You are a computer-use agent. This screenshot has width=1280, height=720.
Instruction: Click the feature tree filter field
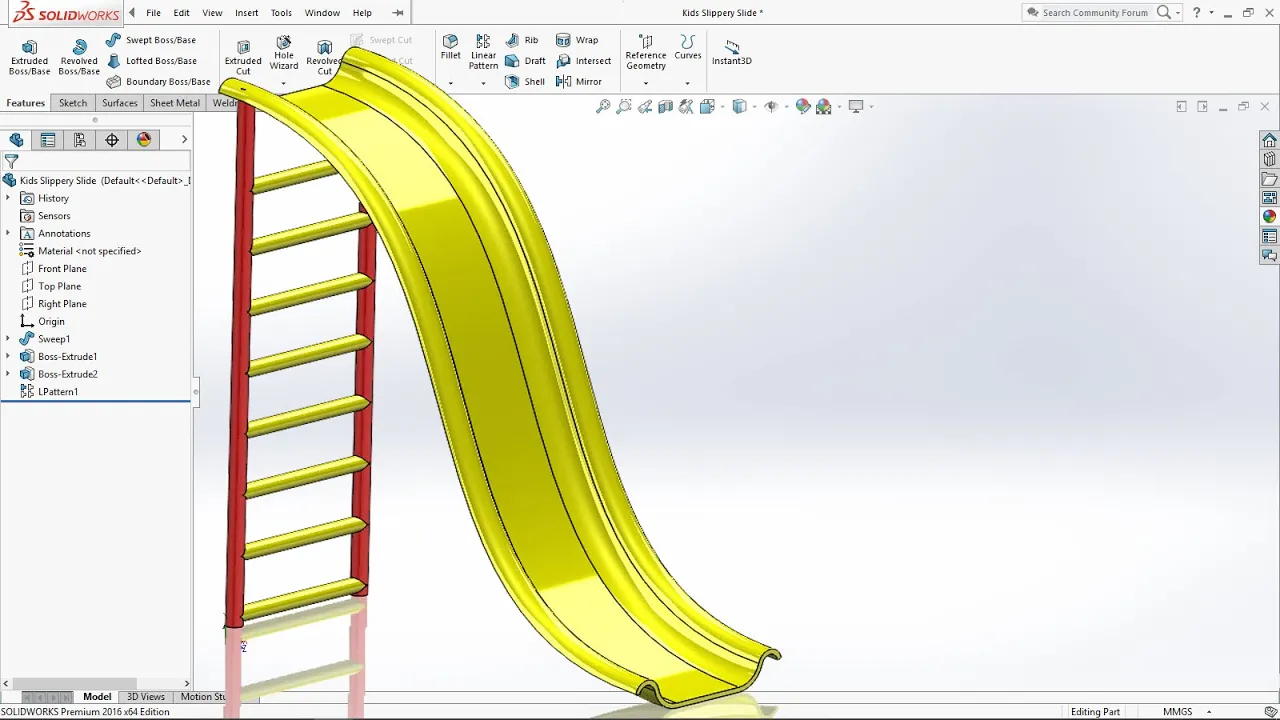pyautogui.click(x=96, y=161)
